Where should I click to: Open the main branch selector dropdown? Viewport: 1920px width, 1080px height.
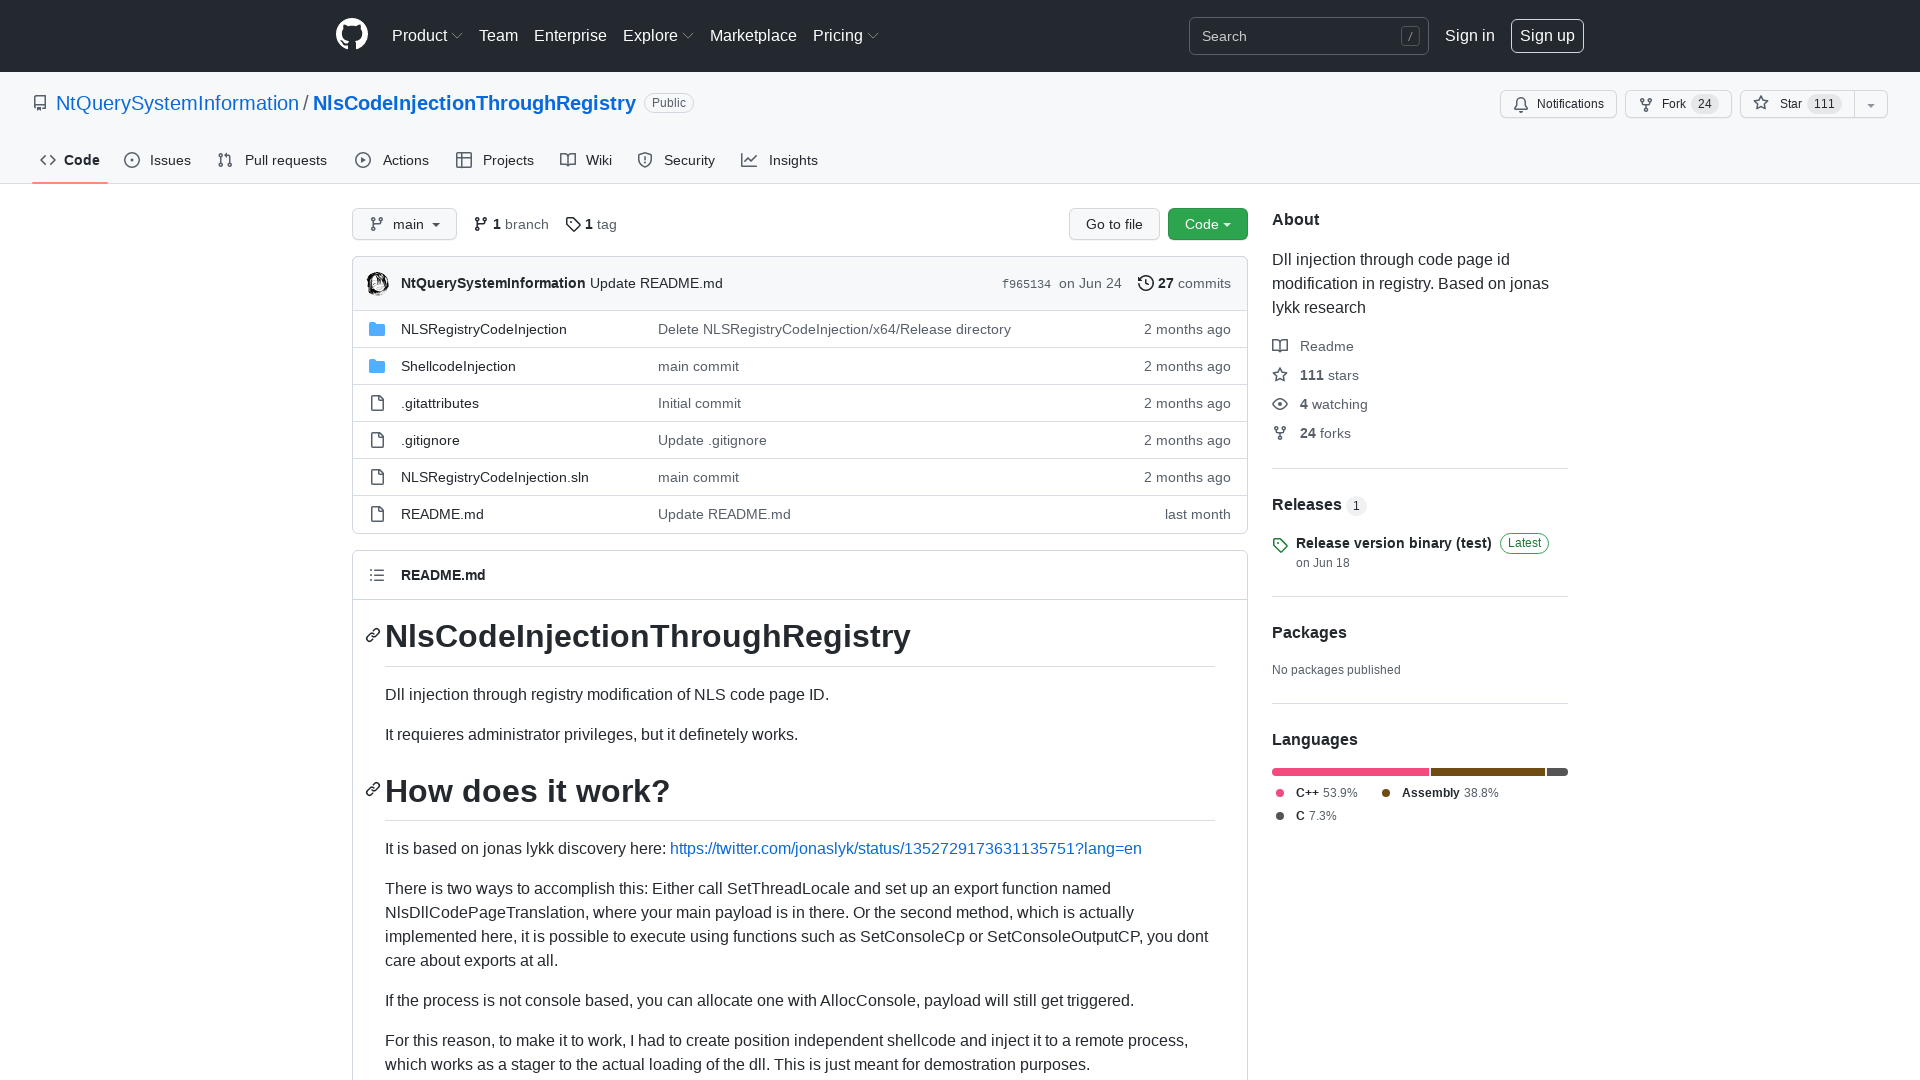coord(404,224)
